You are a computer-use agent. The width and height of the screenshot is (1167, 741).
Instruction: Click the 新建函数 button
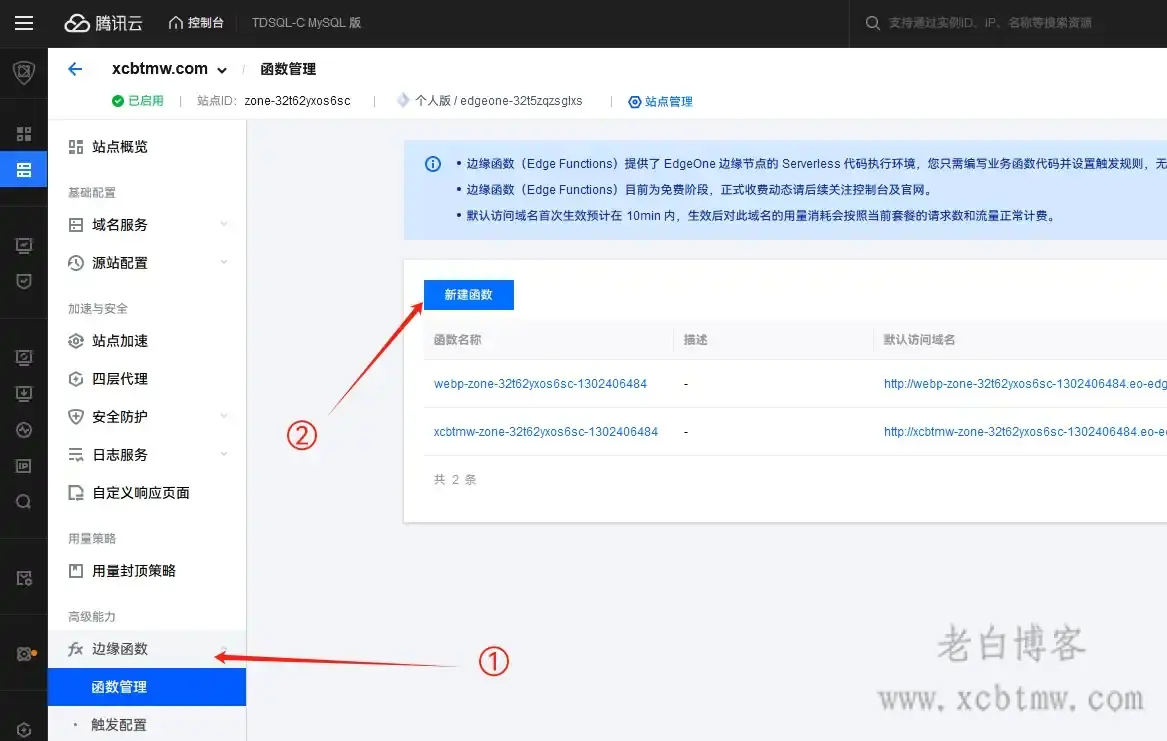(469, 294)
